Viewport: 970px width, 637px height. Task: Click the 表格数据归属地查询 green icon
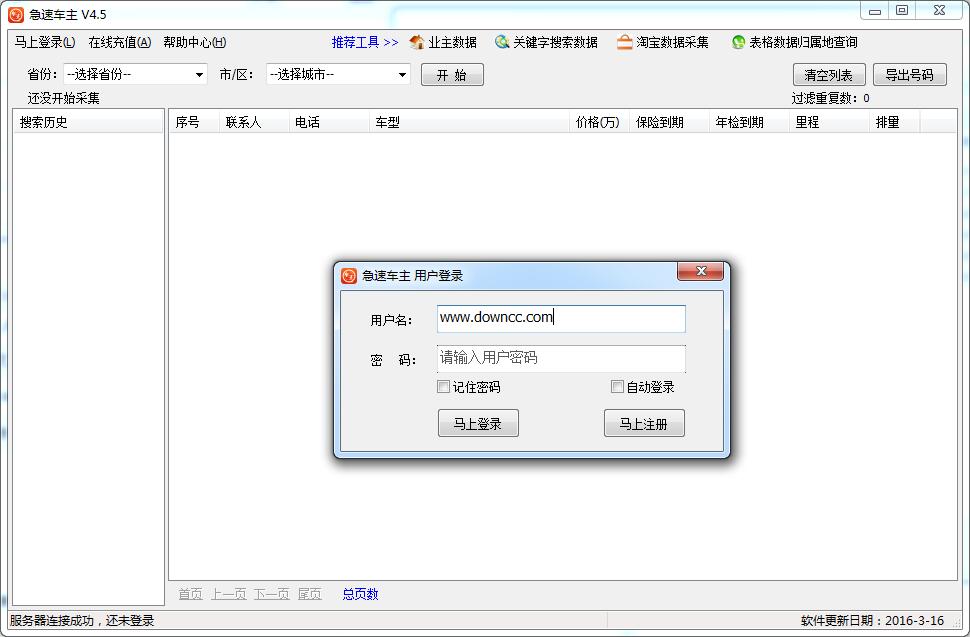click(738, 42)
